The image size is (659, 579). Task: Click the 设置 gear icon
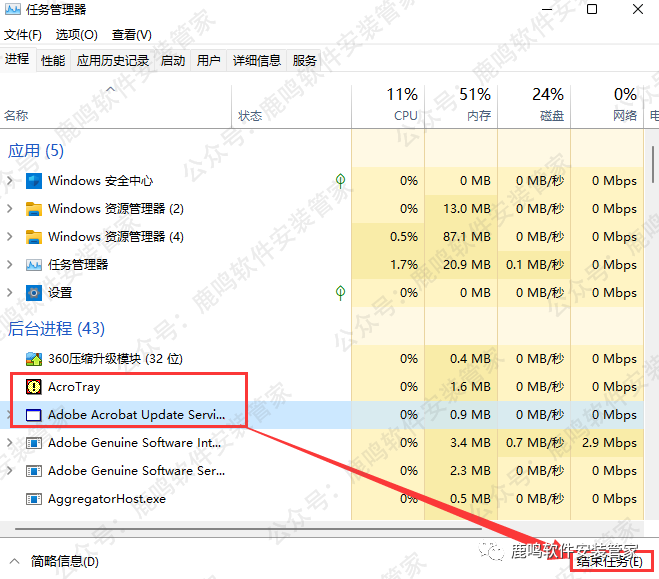pyautogui.click(x=34, y=293)
